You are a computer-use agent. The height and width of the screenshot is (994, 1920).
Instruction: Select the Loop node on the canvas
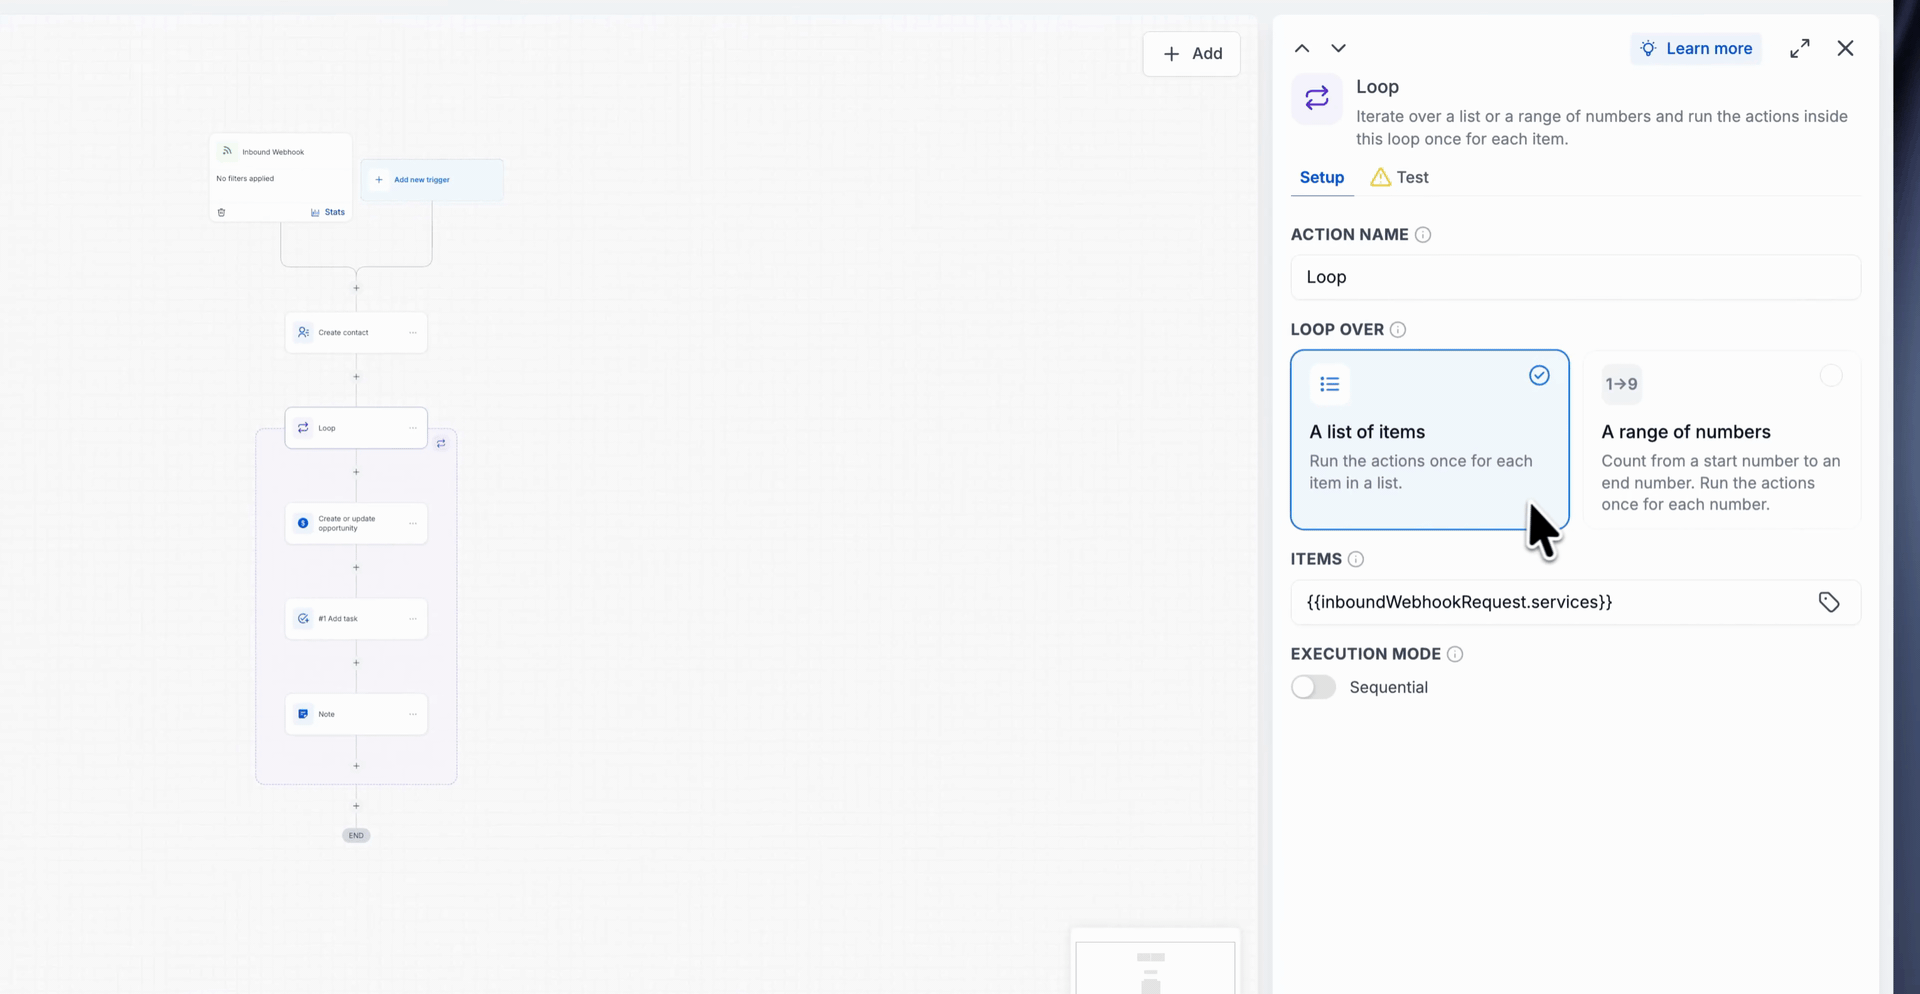point(356,428)
